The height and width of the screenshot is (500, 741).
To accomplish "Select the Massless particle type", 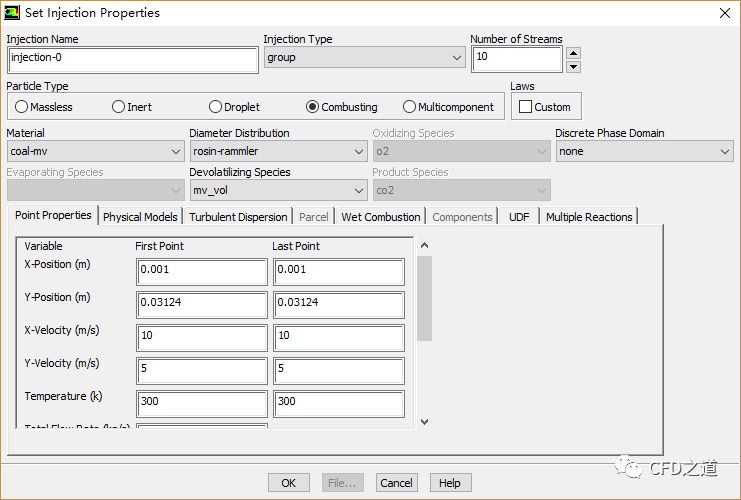I will point(21,107).
